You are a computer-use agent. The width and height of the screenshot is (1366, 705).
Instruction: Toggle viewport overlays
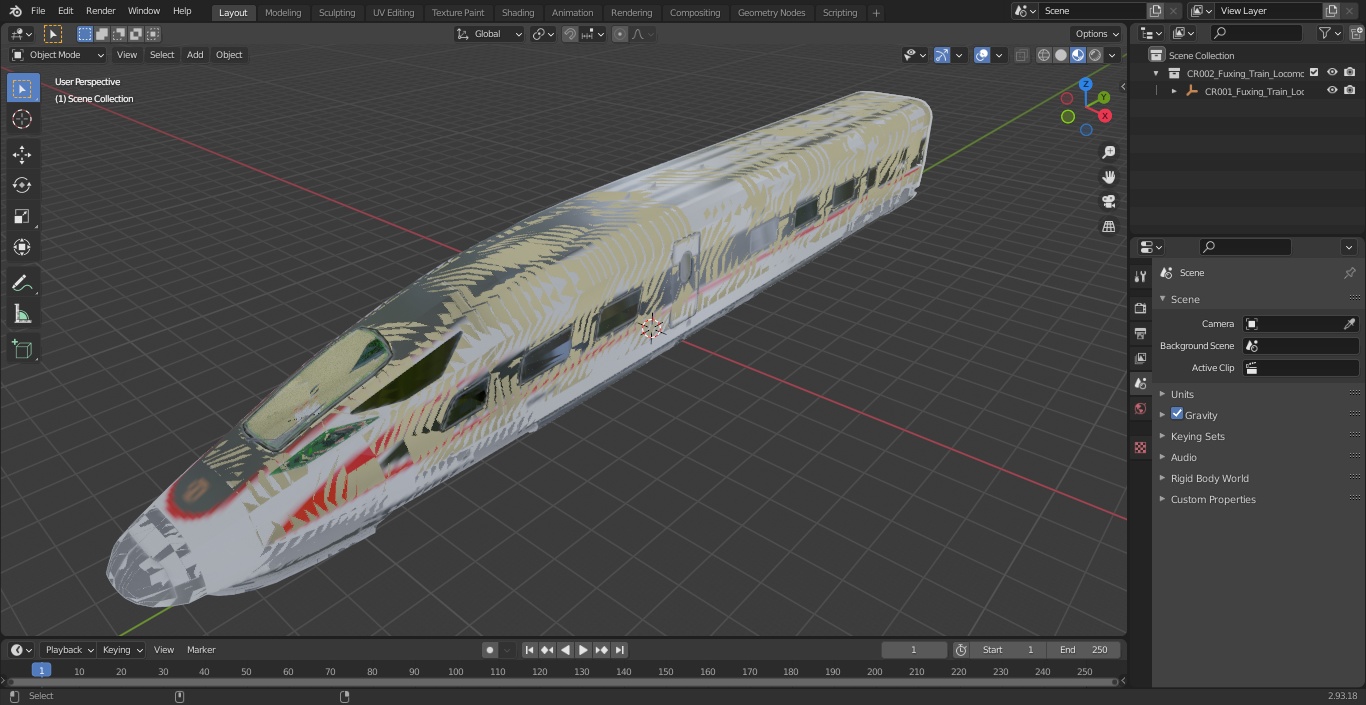[982, 55]
